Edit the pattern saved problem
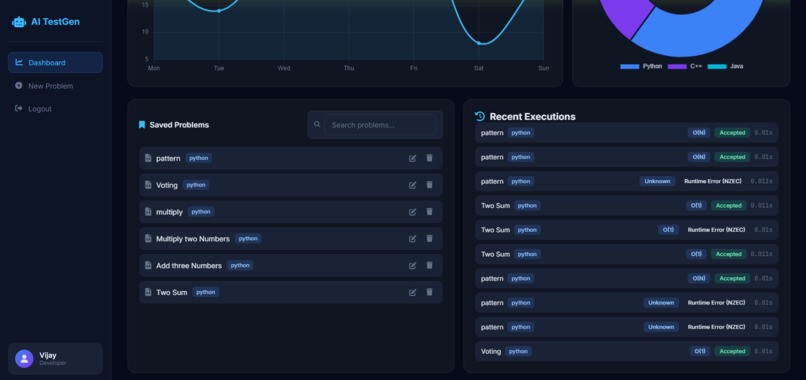 click(412, 158)
